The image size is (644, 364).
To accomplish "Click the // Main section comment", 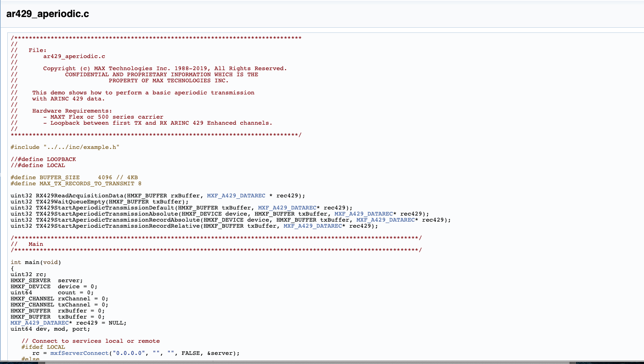I will tap(27, 244).
